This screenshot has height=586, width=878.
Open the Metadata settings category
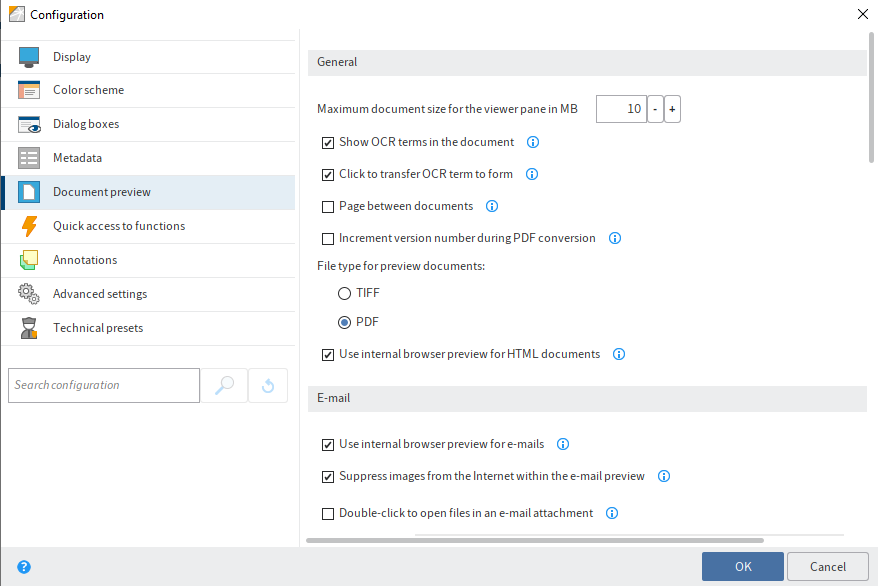point(77,158)
